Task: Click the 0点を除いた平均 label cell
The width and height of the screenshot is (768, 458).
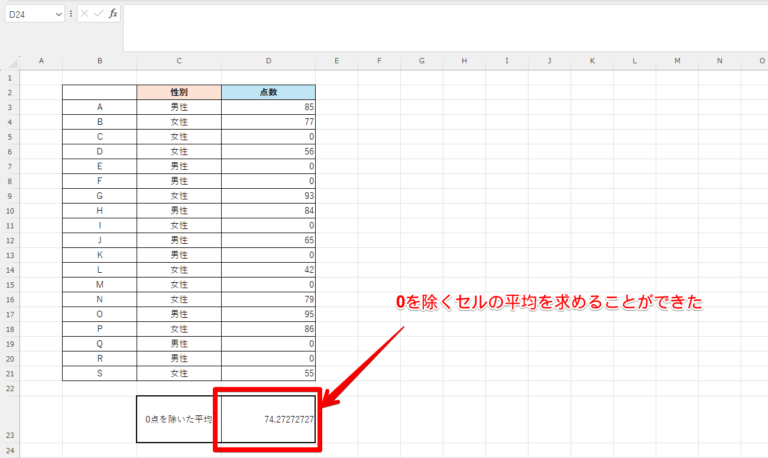Action: [178, 418]
